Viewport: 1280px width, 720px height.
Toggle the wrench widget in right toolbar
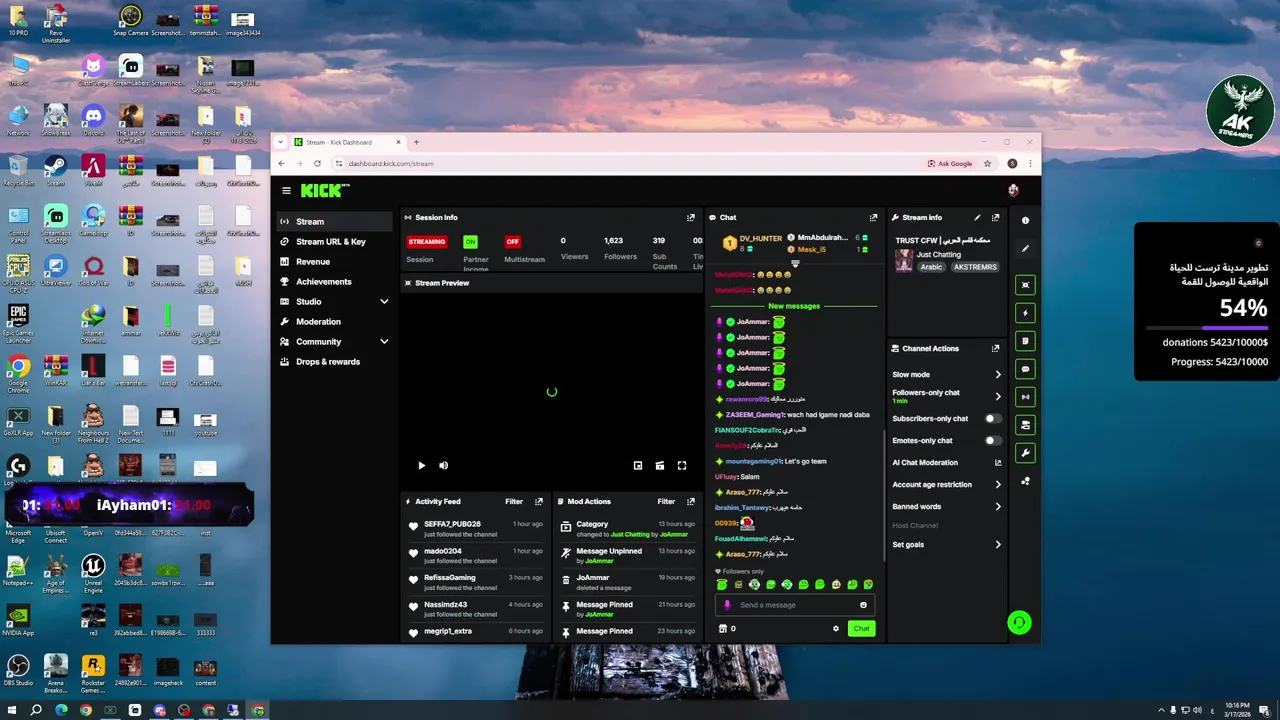[x=1025, y=453]
